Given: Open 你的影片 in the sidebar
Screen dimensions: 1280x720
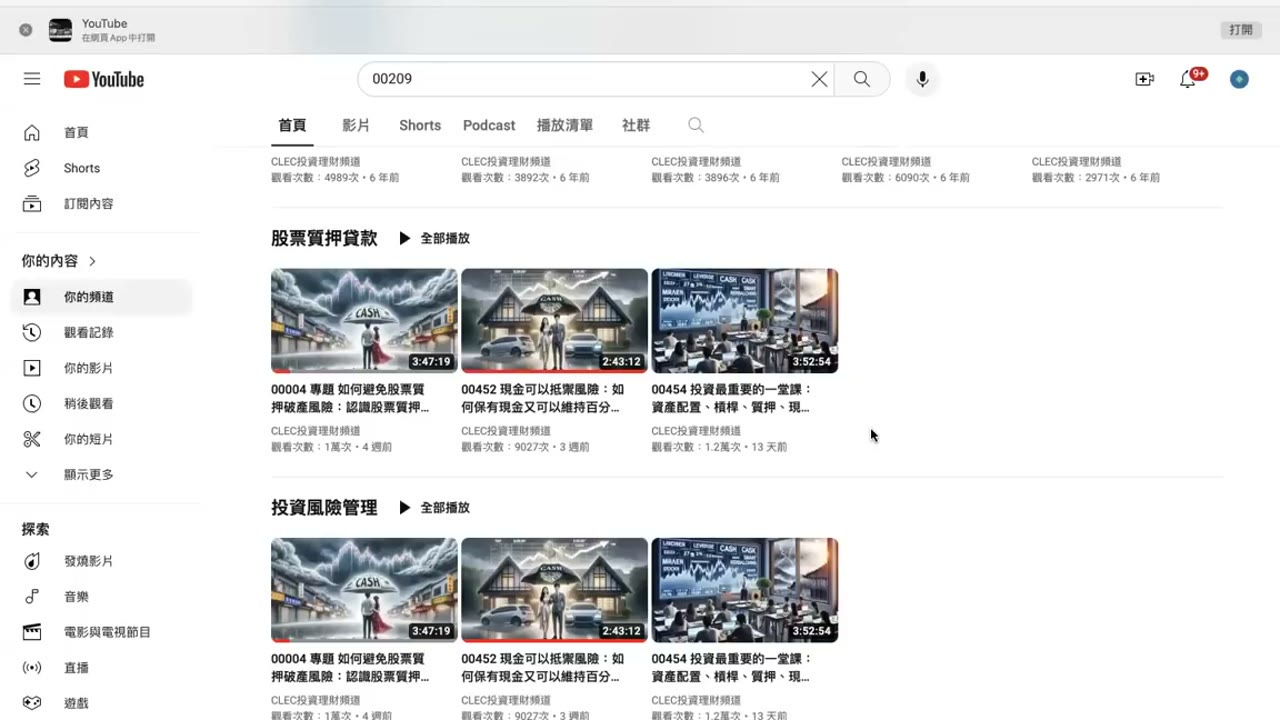Looking at the screenshot, I should coord(101,368).
